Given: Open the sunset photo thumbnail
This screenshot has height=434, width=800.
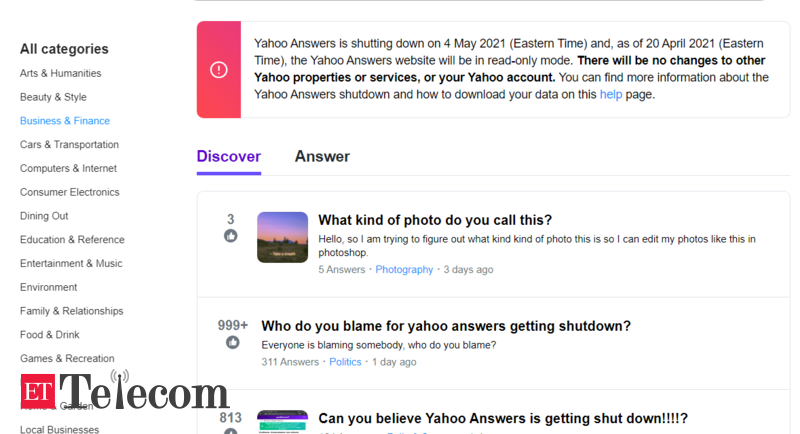Looking at the screenshot, I should 282,237.
